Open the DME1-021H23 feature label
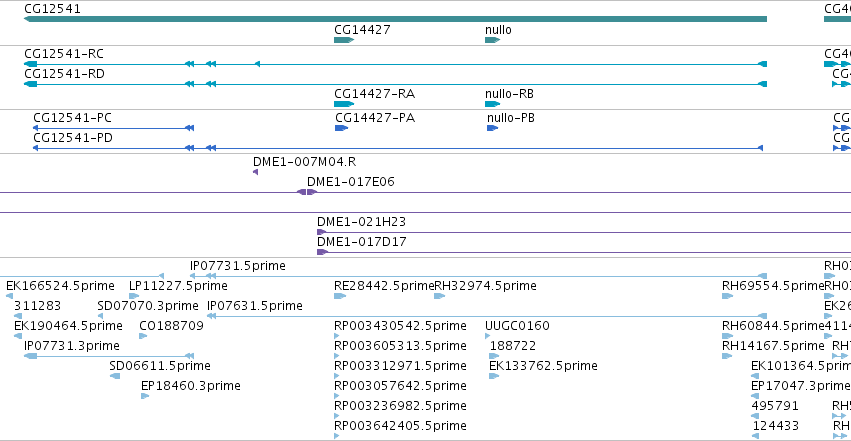Image resolution: width=851 pixels, height=441 pixels. coord(361,221)
